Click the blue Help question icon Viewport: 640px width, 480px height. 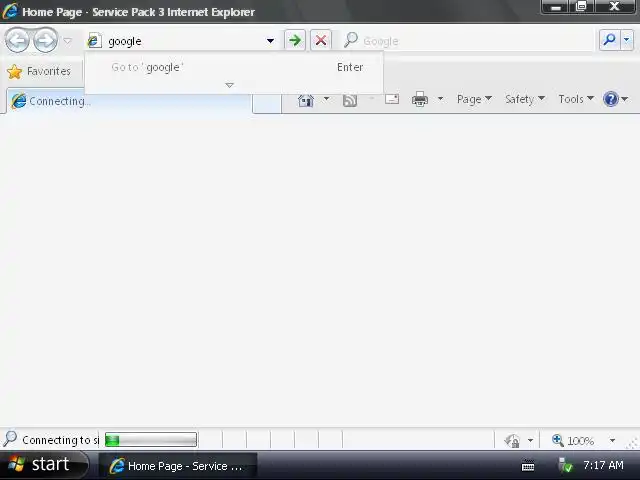pos(611,99)
